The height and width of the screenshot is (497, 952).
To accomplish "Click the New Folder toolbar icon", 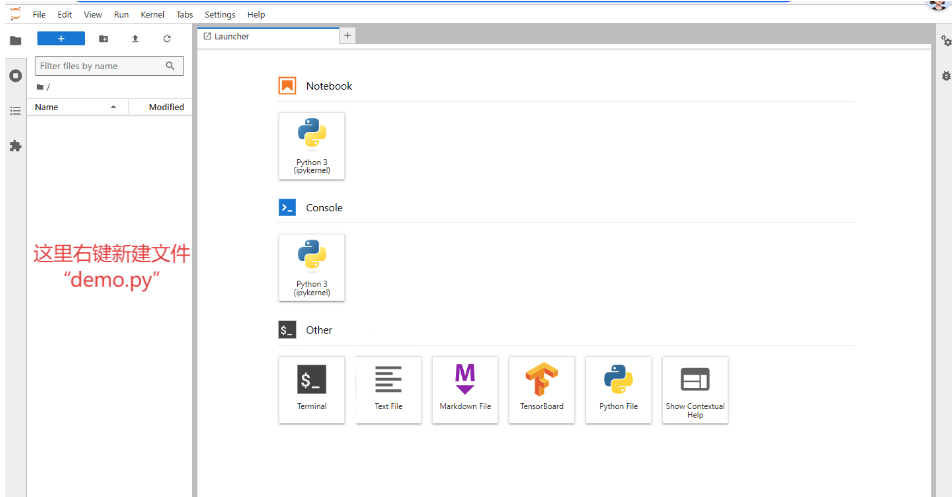I will tap(104, 39).
